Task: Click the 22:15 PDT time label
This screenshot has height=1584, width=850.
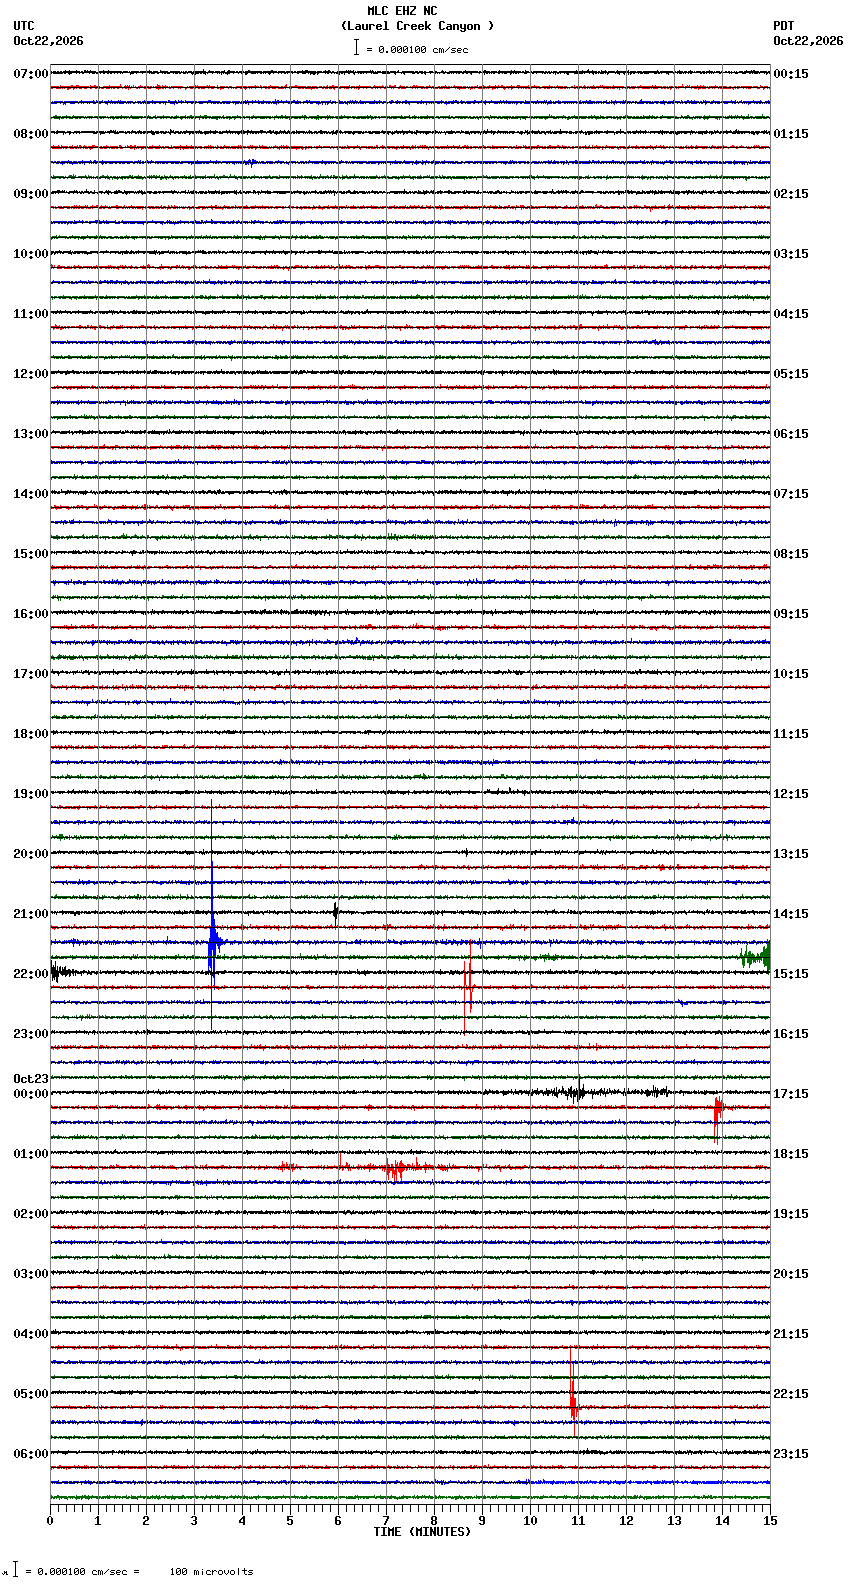Action: (x=791, y=1394)
